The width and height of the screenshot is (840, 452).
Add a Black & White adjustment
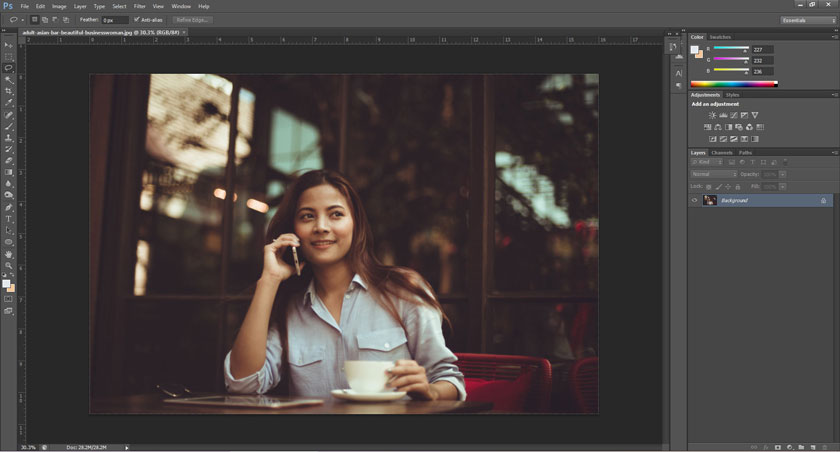click(x=729, y=127)
